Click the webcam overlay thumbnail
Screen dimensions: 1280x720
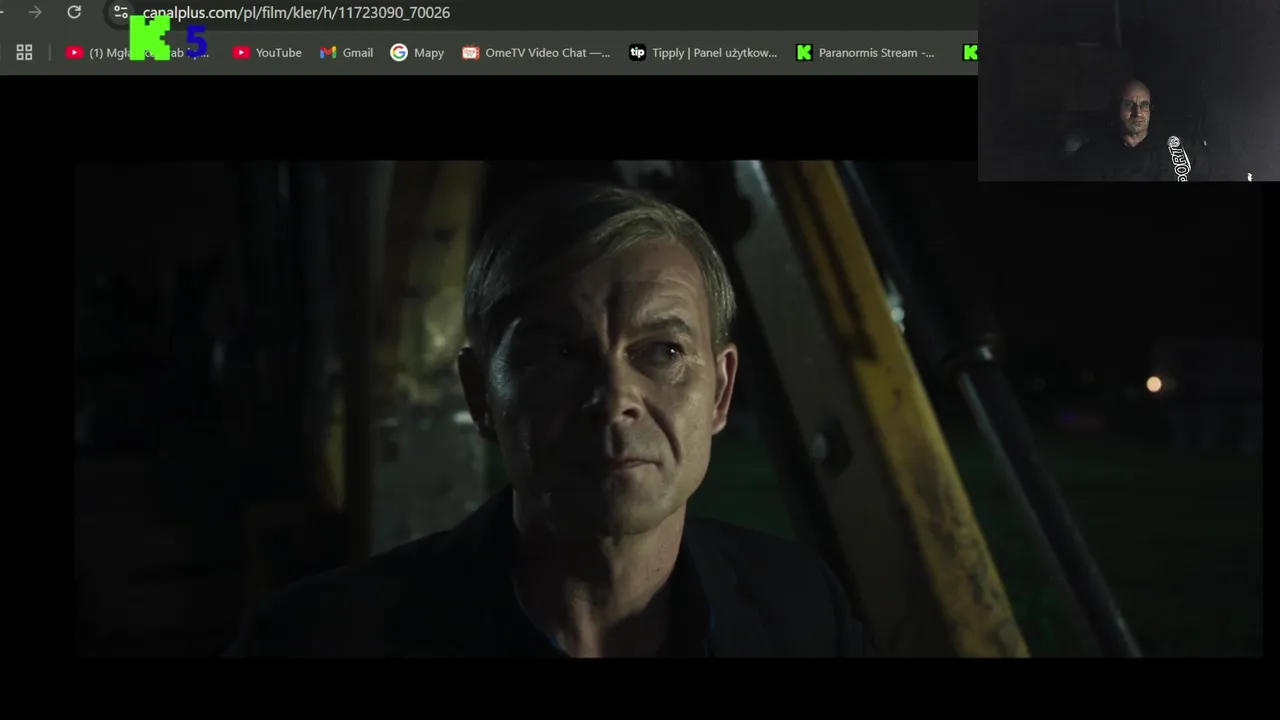pos(1129,90)
